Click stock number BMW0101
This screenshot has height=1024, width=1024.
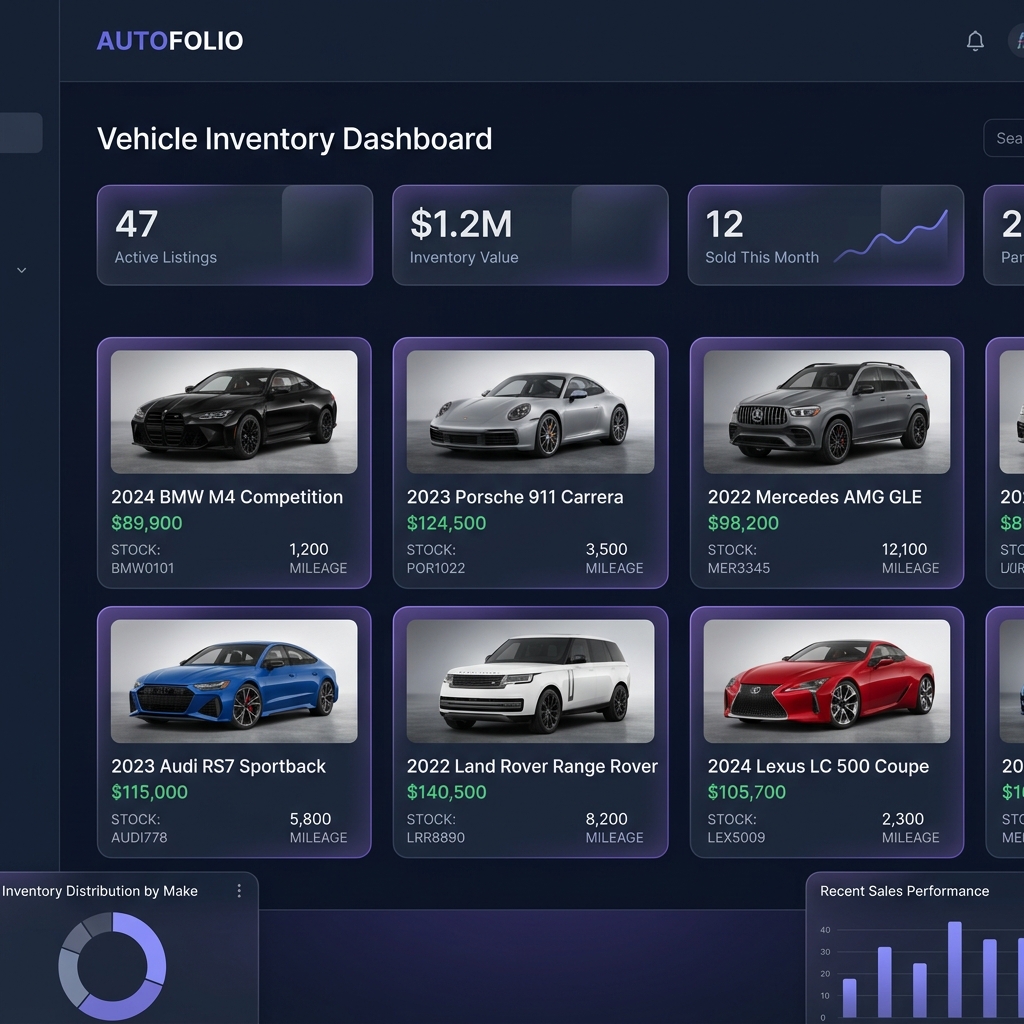tap(142, 568)
